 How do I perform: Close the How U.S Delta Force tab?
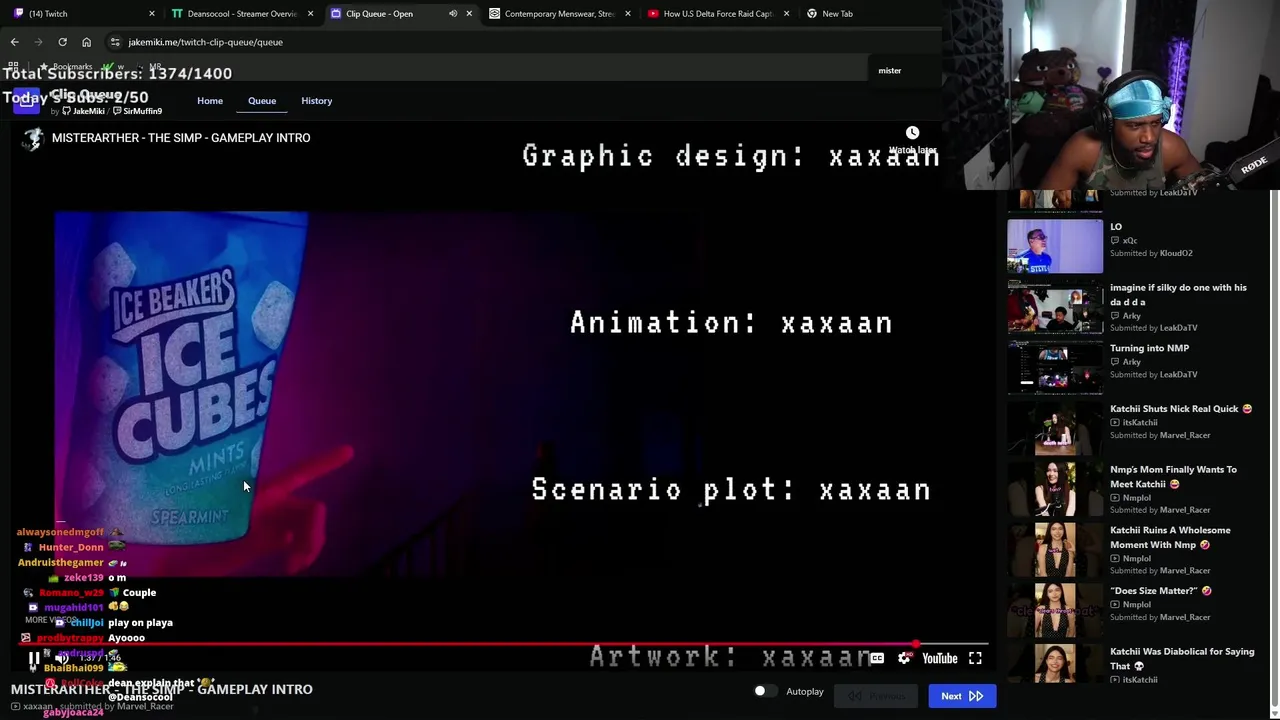(x=786, y=14)
